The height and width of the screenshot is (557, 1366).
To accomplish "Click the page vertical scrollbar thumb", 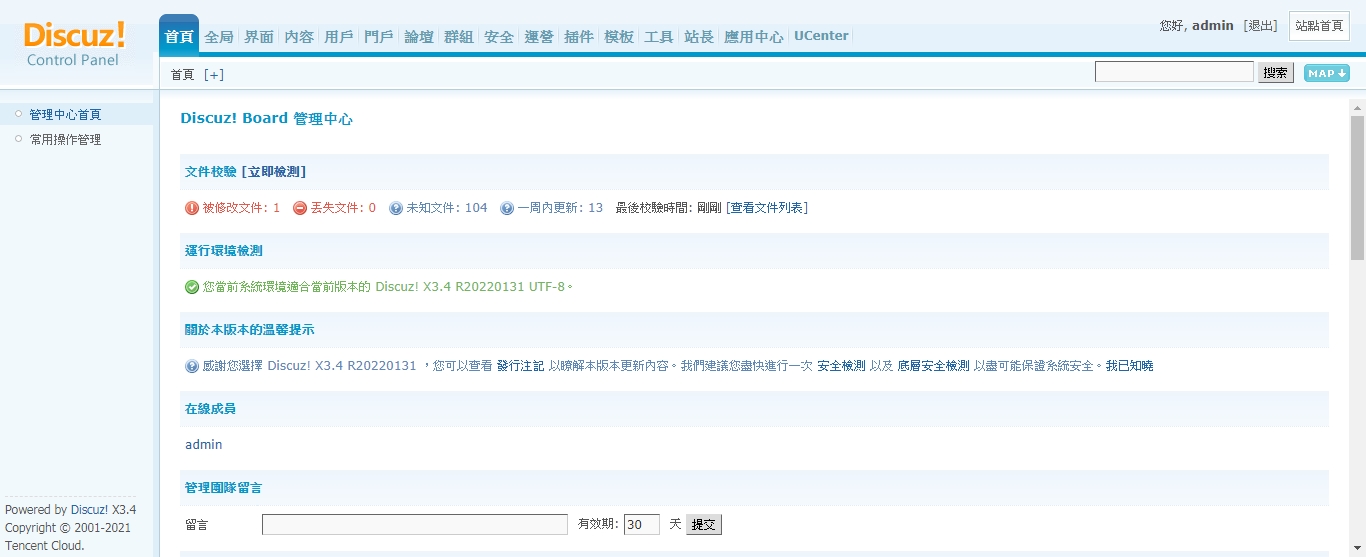I will point(1357,188).
